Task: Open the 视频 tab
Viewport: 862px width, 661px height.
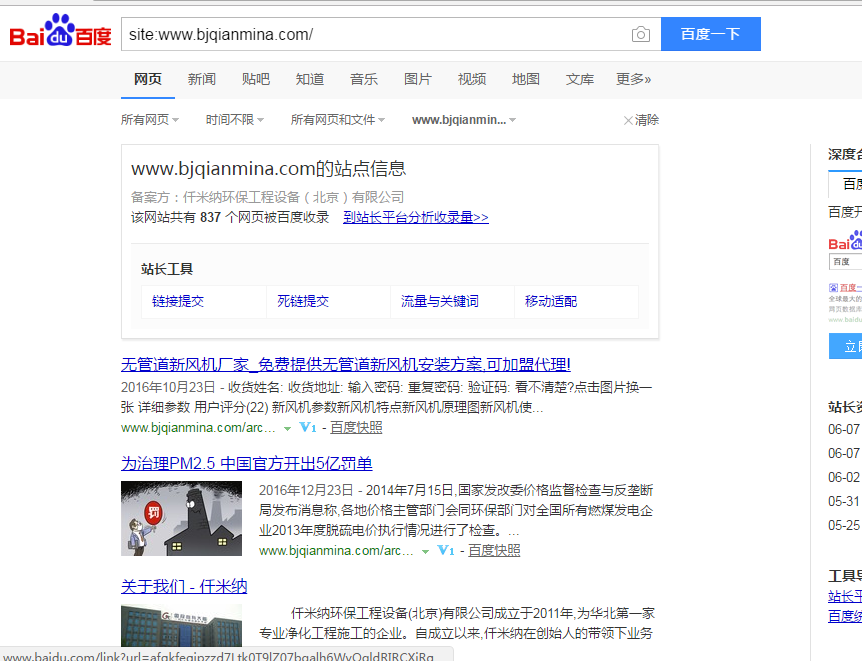Action: click(472, 79)
